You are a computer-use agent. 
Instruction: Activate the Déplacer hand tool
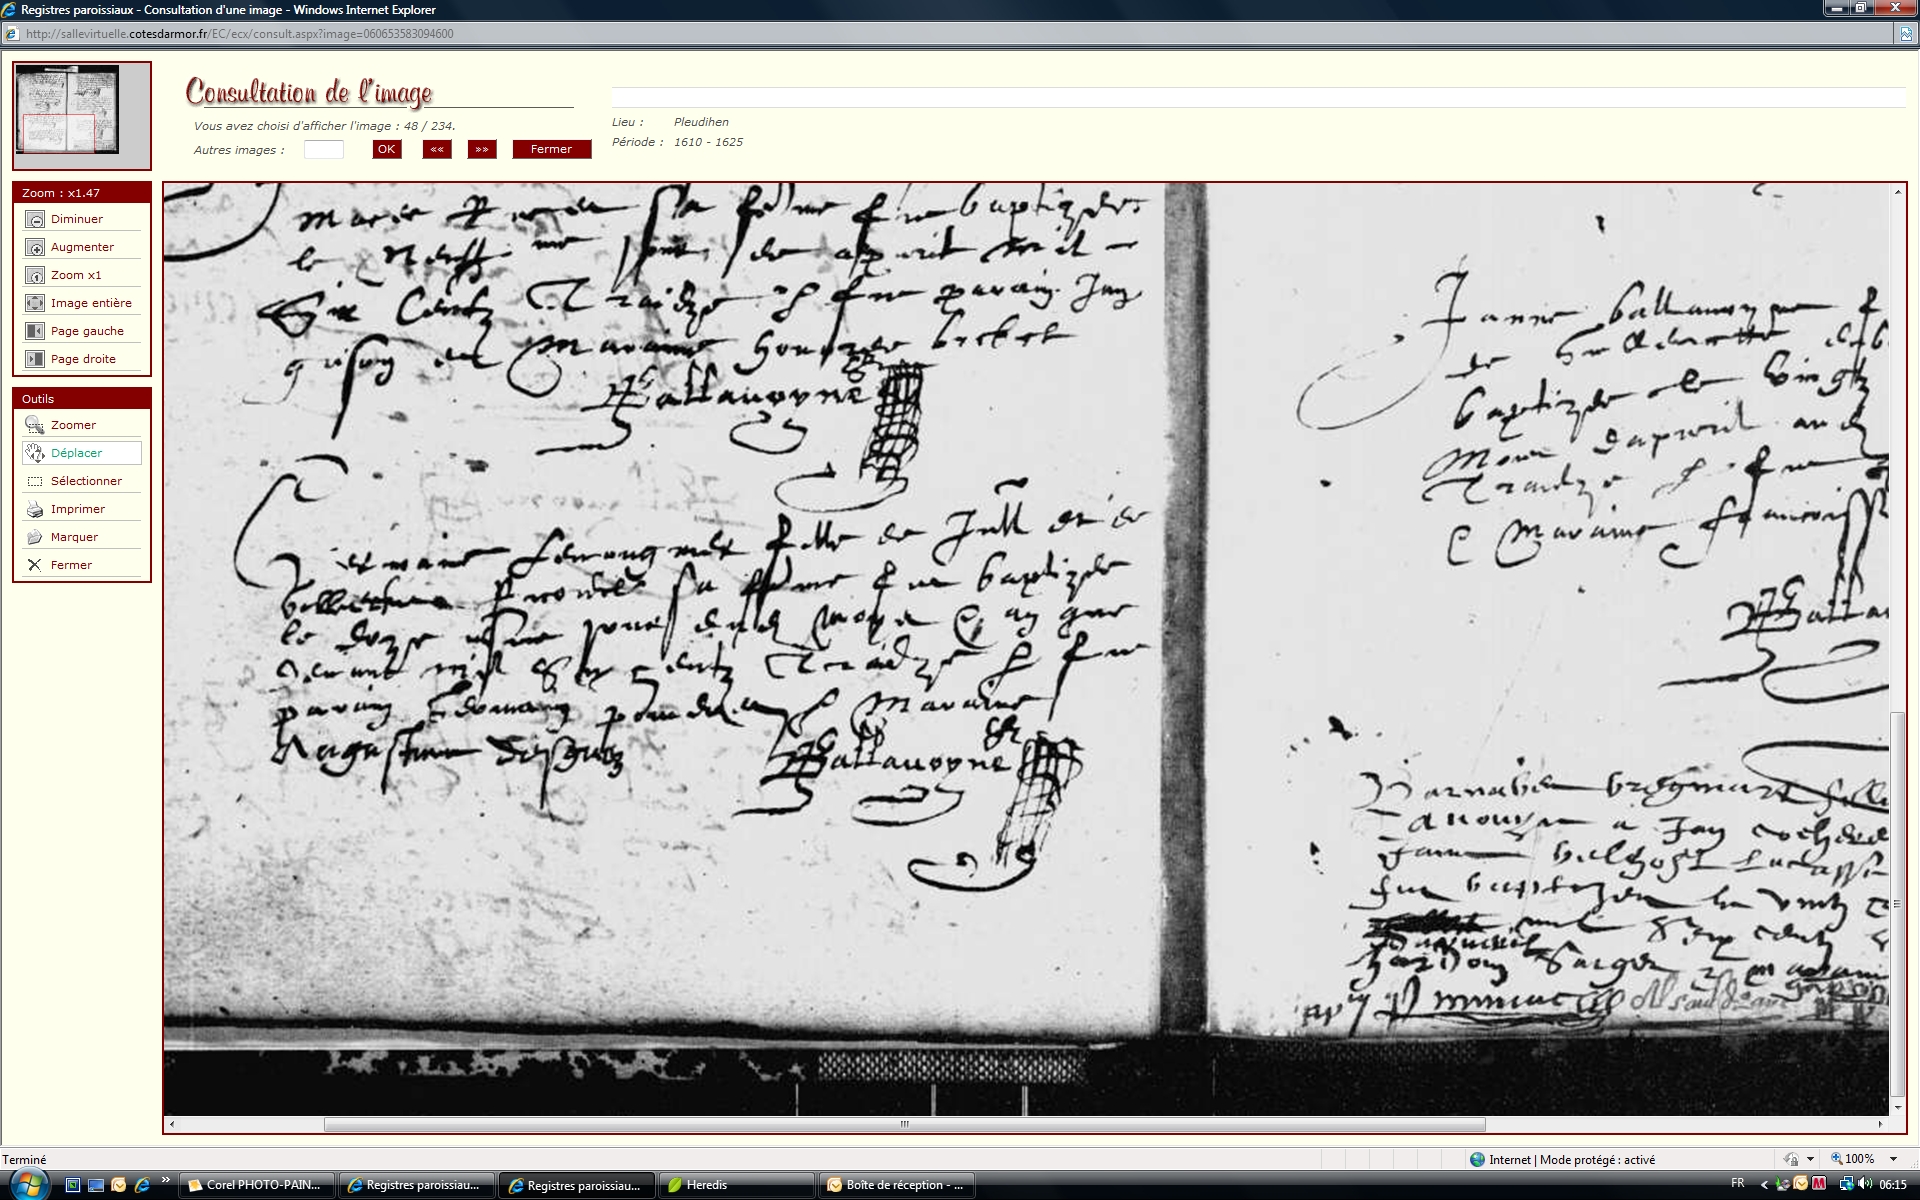tap(35, 454)
